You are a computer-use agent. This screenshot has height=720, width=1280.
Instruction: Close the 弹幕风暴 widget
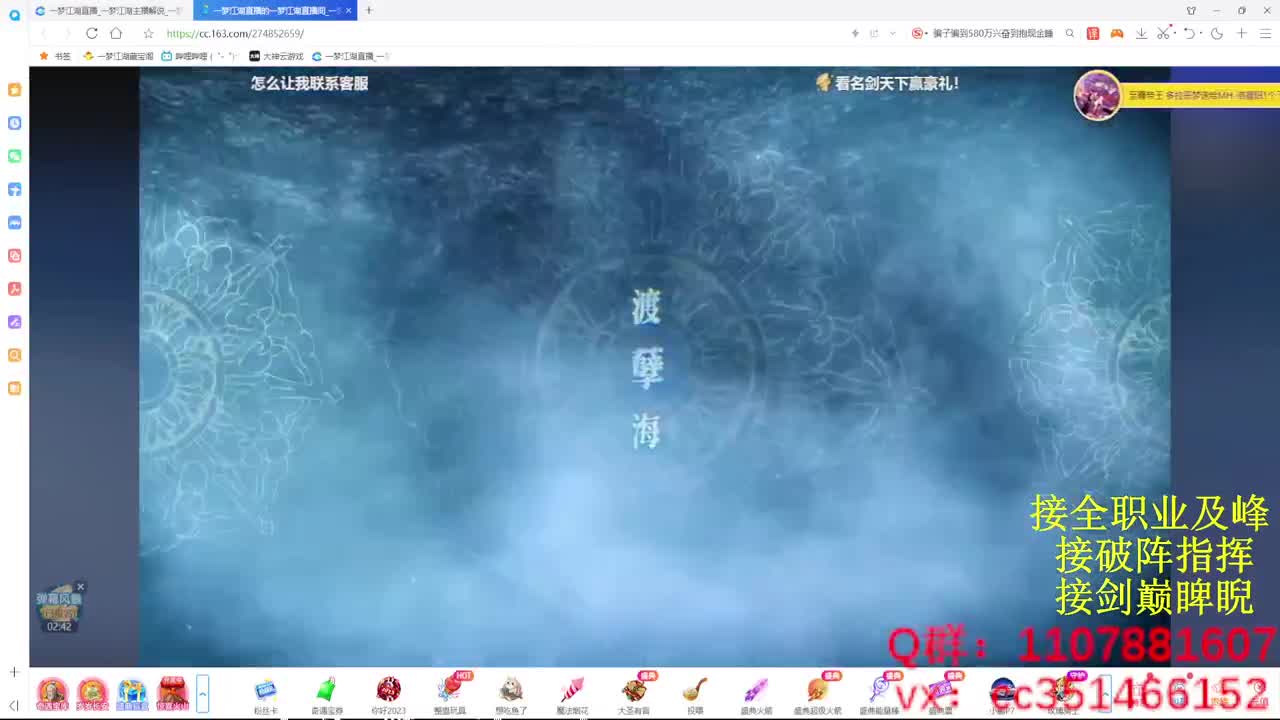81,587
